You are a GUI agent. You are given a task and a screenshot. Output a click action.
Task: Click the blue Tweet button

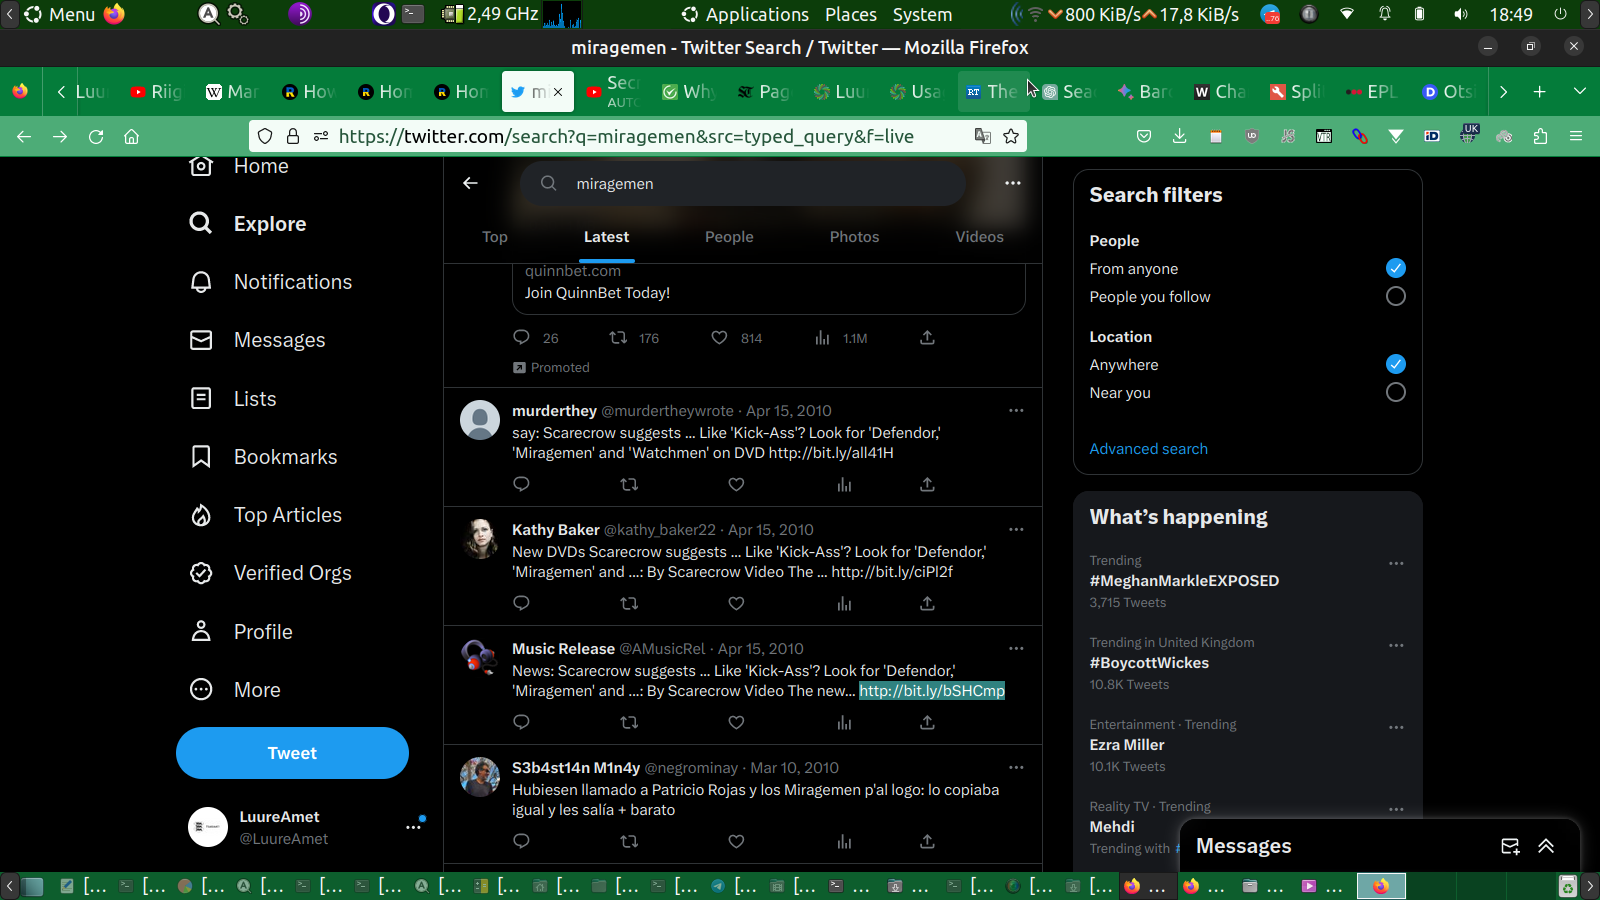click(292, 753)
